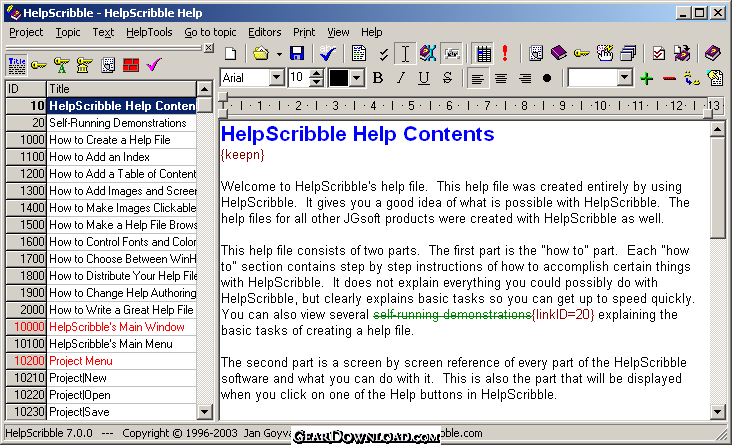Screen dimensions: 732x445
Task: Click the topic list scroll down arrow
Action: pyautogui.click(x=204, y=412)
